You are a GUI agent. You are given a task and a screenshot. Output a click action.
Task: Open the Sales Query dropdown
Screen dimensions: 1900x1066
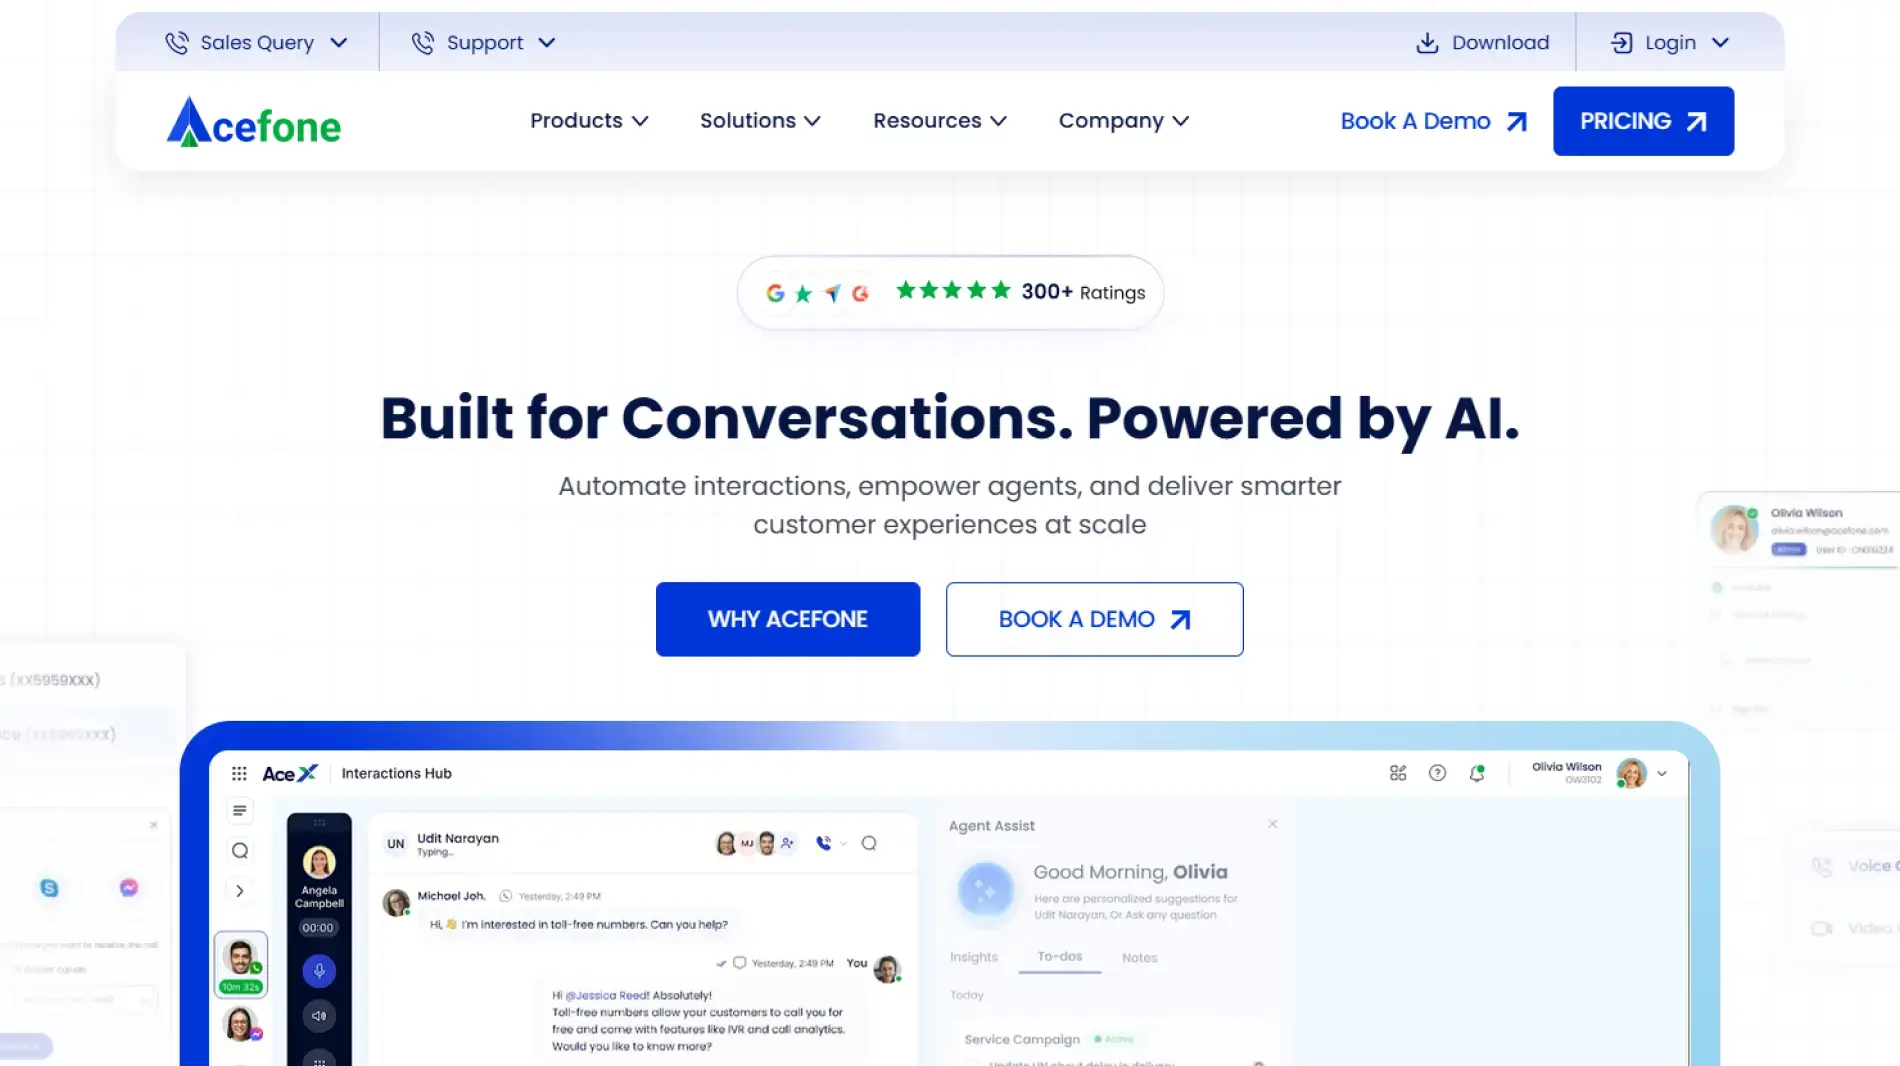coord(256,43)
